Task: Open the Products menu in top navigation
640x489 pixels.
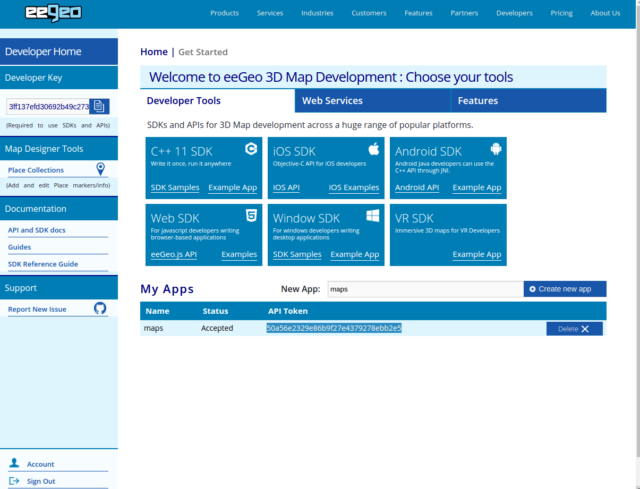Action: pos(224,13)
